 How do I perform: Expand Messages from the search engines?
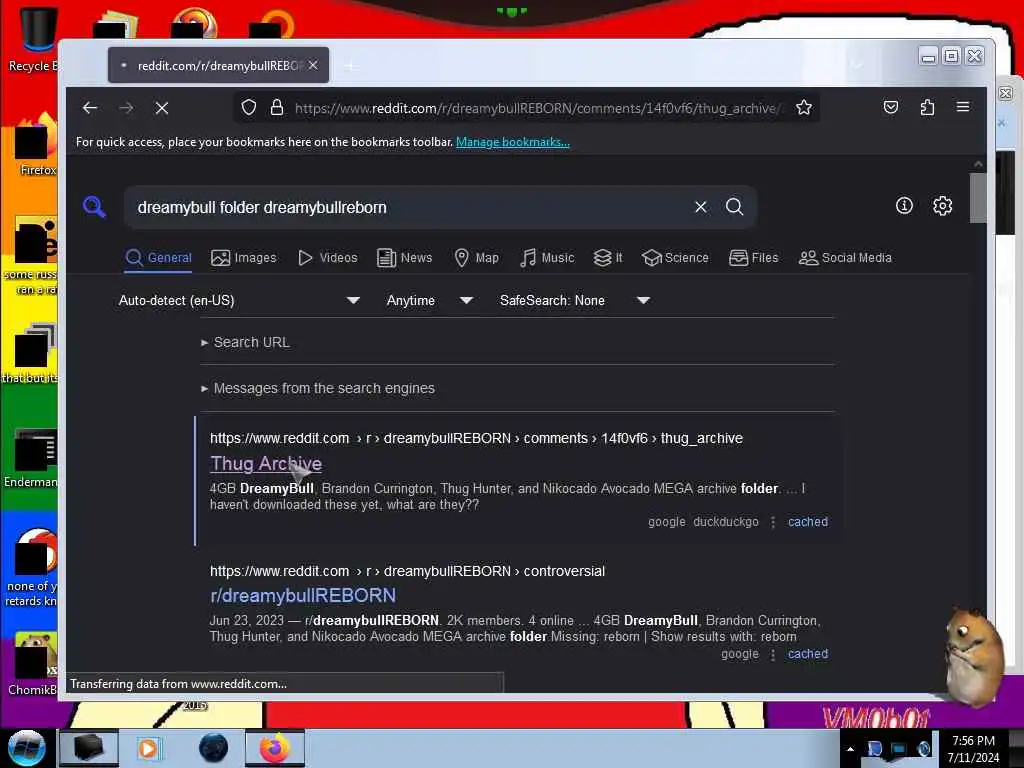(317, 388)
